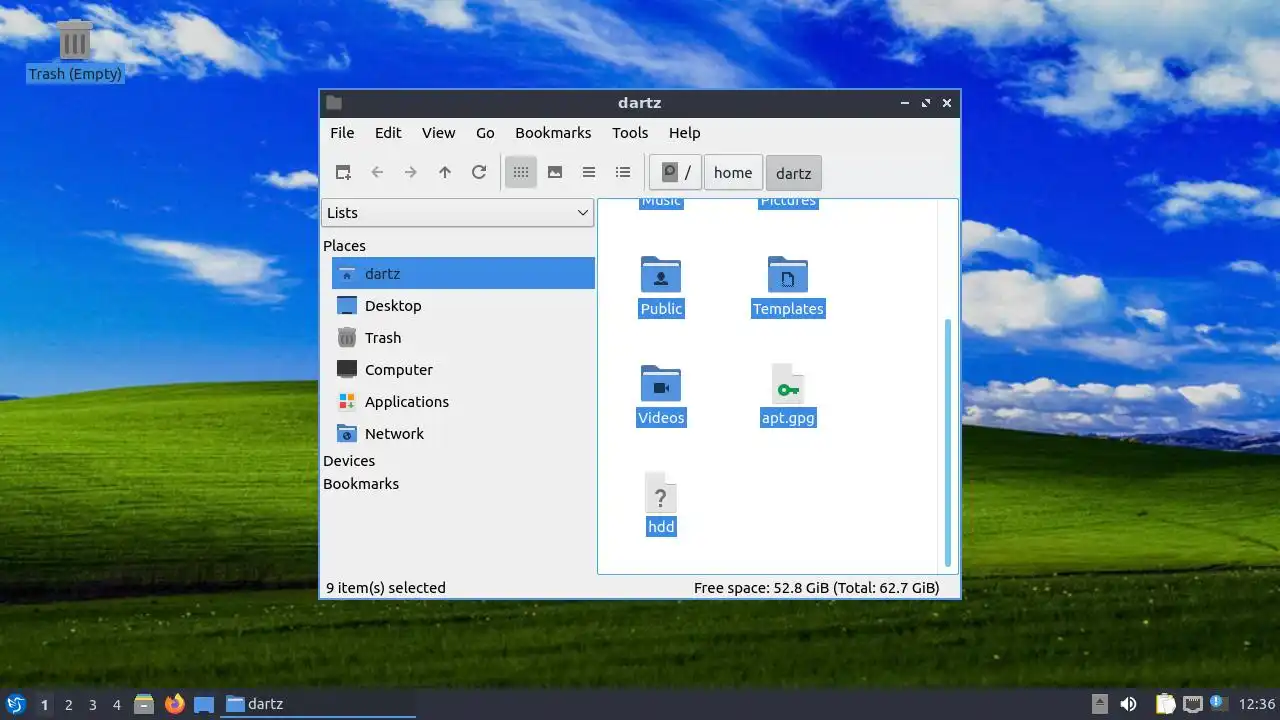The height and width of the screenshot is (720, 1280).
Task: Click the Places section header
Action: 344,245
